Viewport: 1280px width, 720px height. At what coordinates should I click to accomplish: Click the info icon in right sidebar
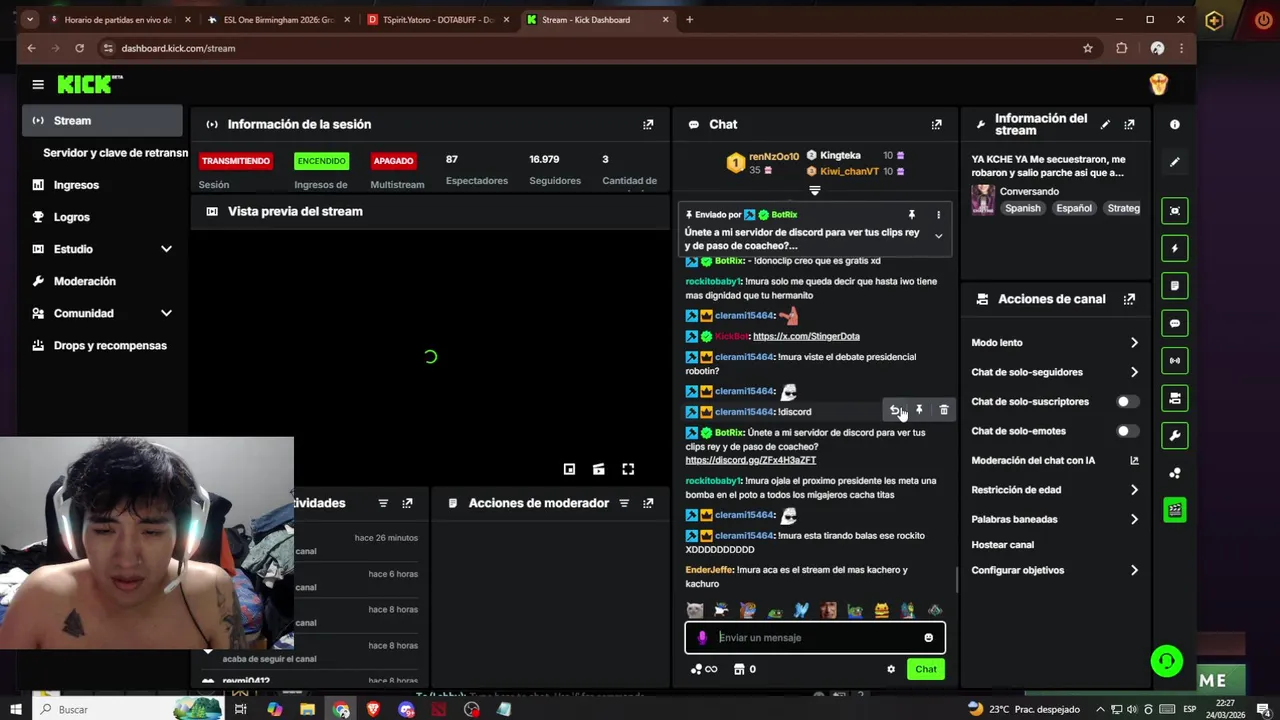tap(1175, 125)
